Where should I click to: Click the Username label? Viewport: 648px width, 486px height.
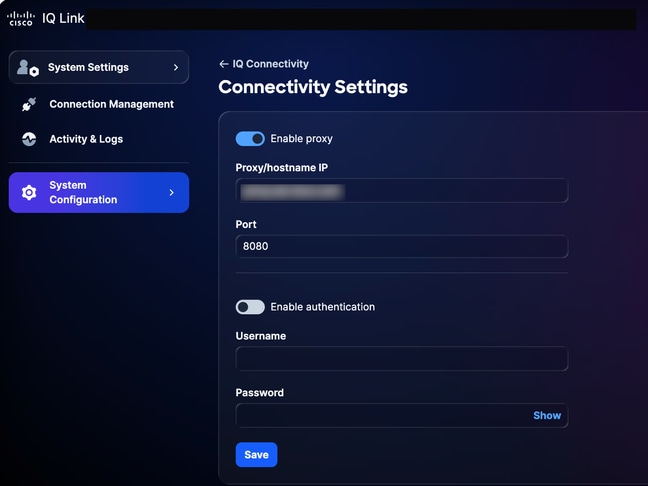[260, 336]
